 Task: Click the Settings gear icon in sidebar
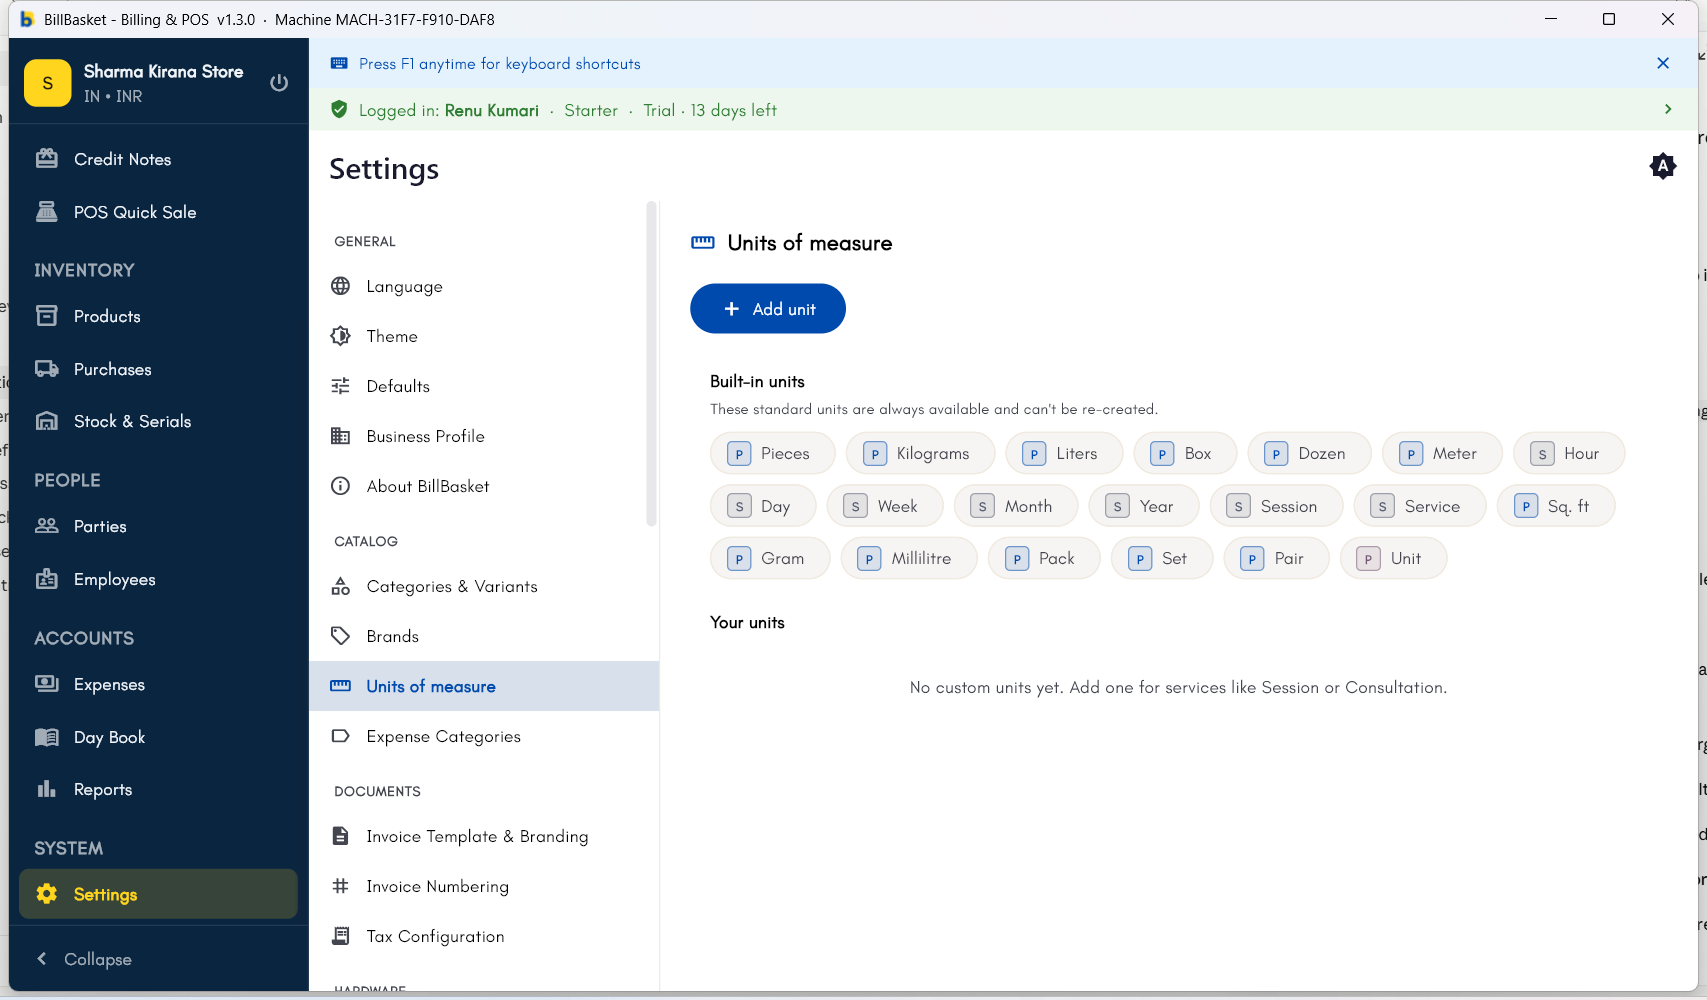tap(47, 894)
